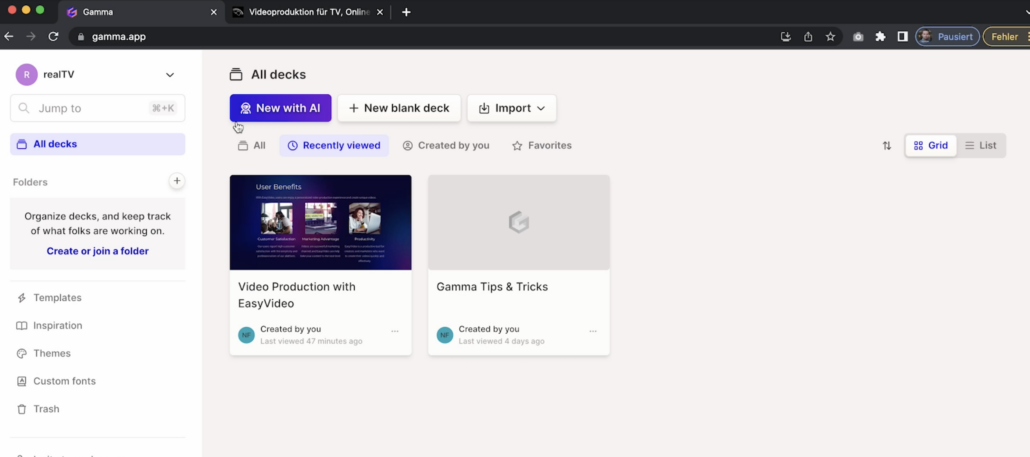The height and width of the screenshot is (457, 1030).
Task: Reload the page with the refresh icon
Action: (53, 37)
